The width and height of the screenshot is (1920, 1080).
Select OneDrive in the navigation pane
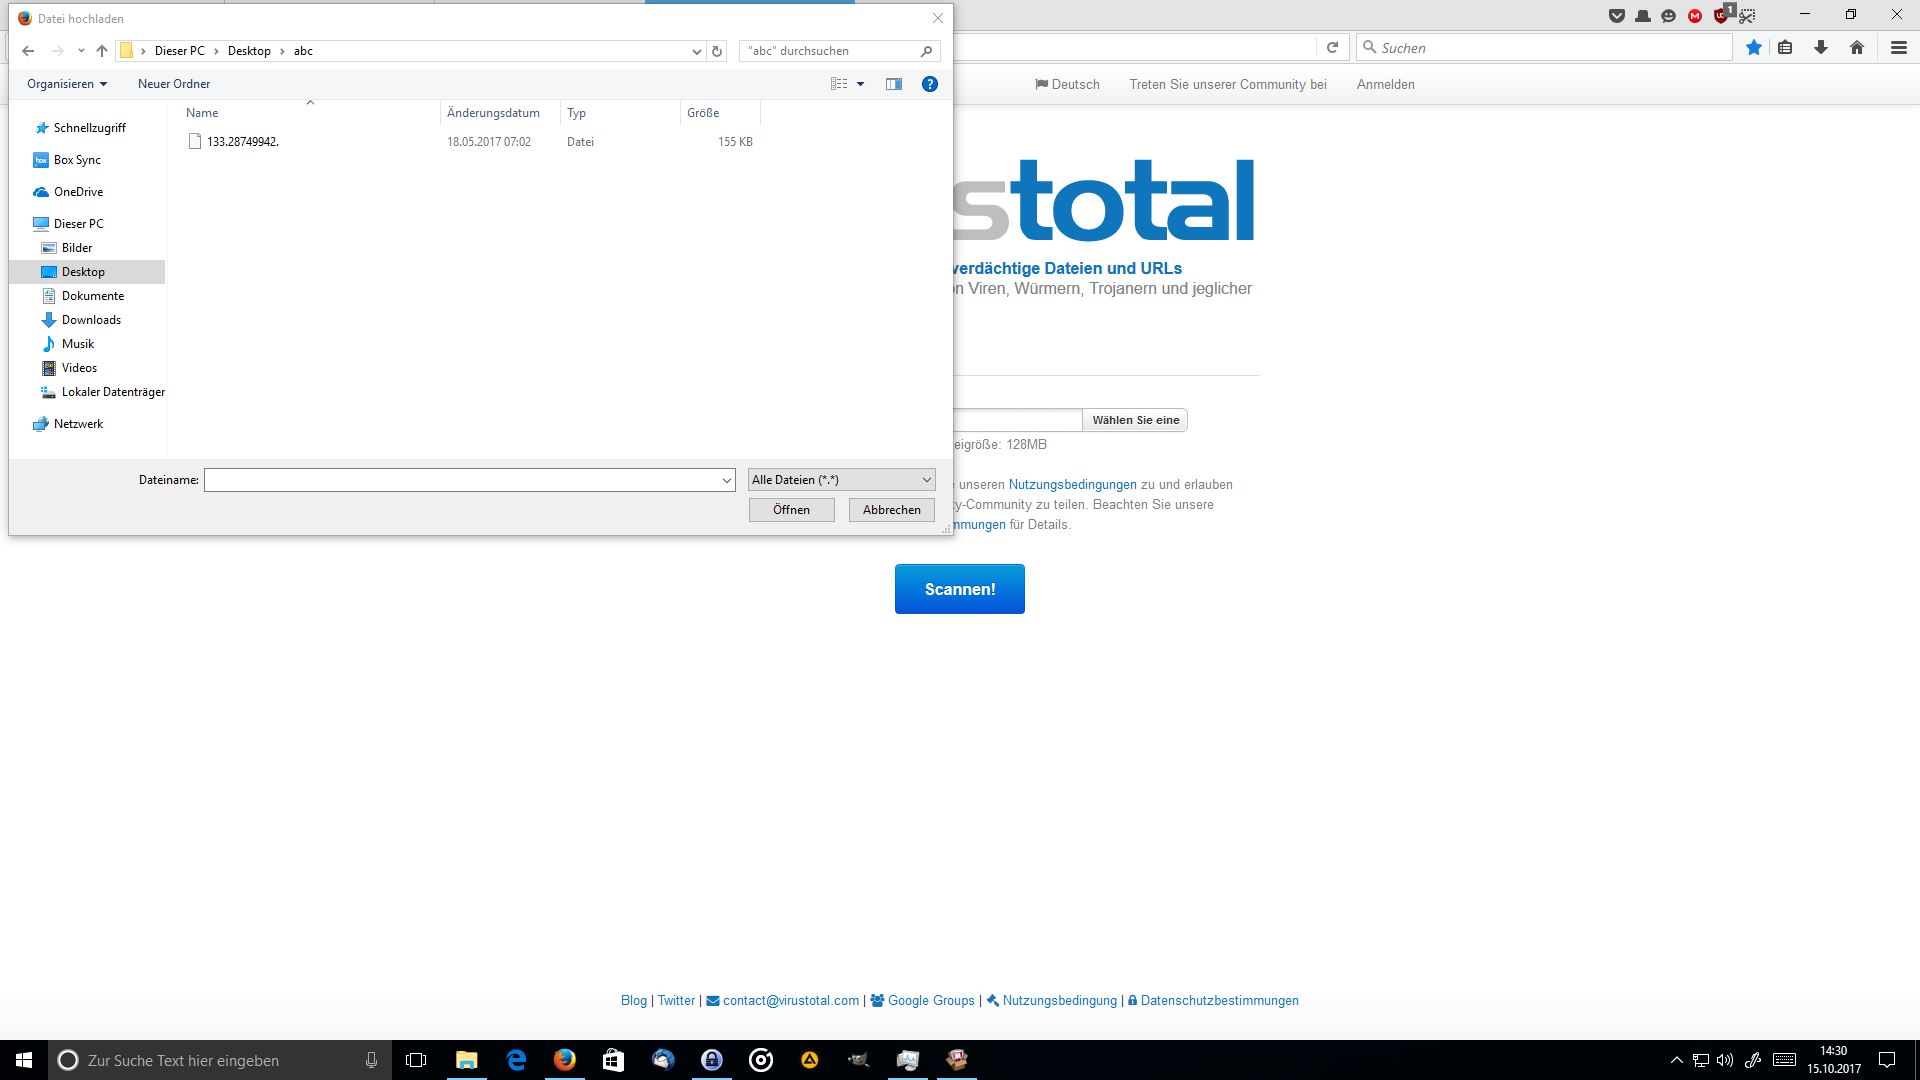tap(78, 192)
